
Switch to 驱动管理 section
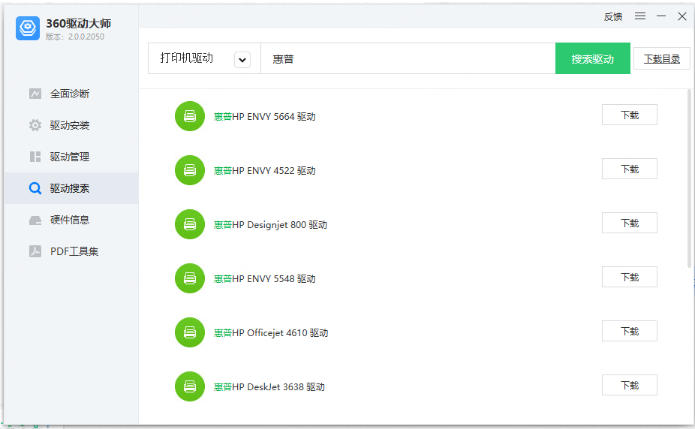(x=71, y=156)
